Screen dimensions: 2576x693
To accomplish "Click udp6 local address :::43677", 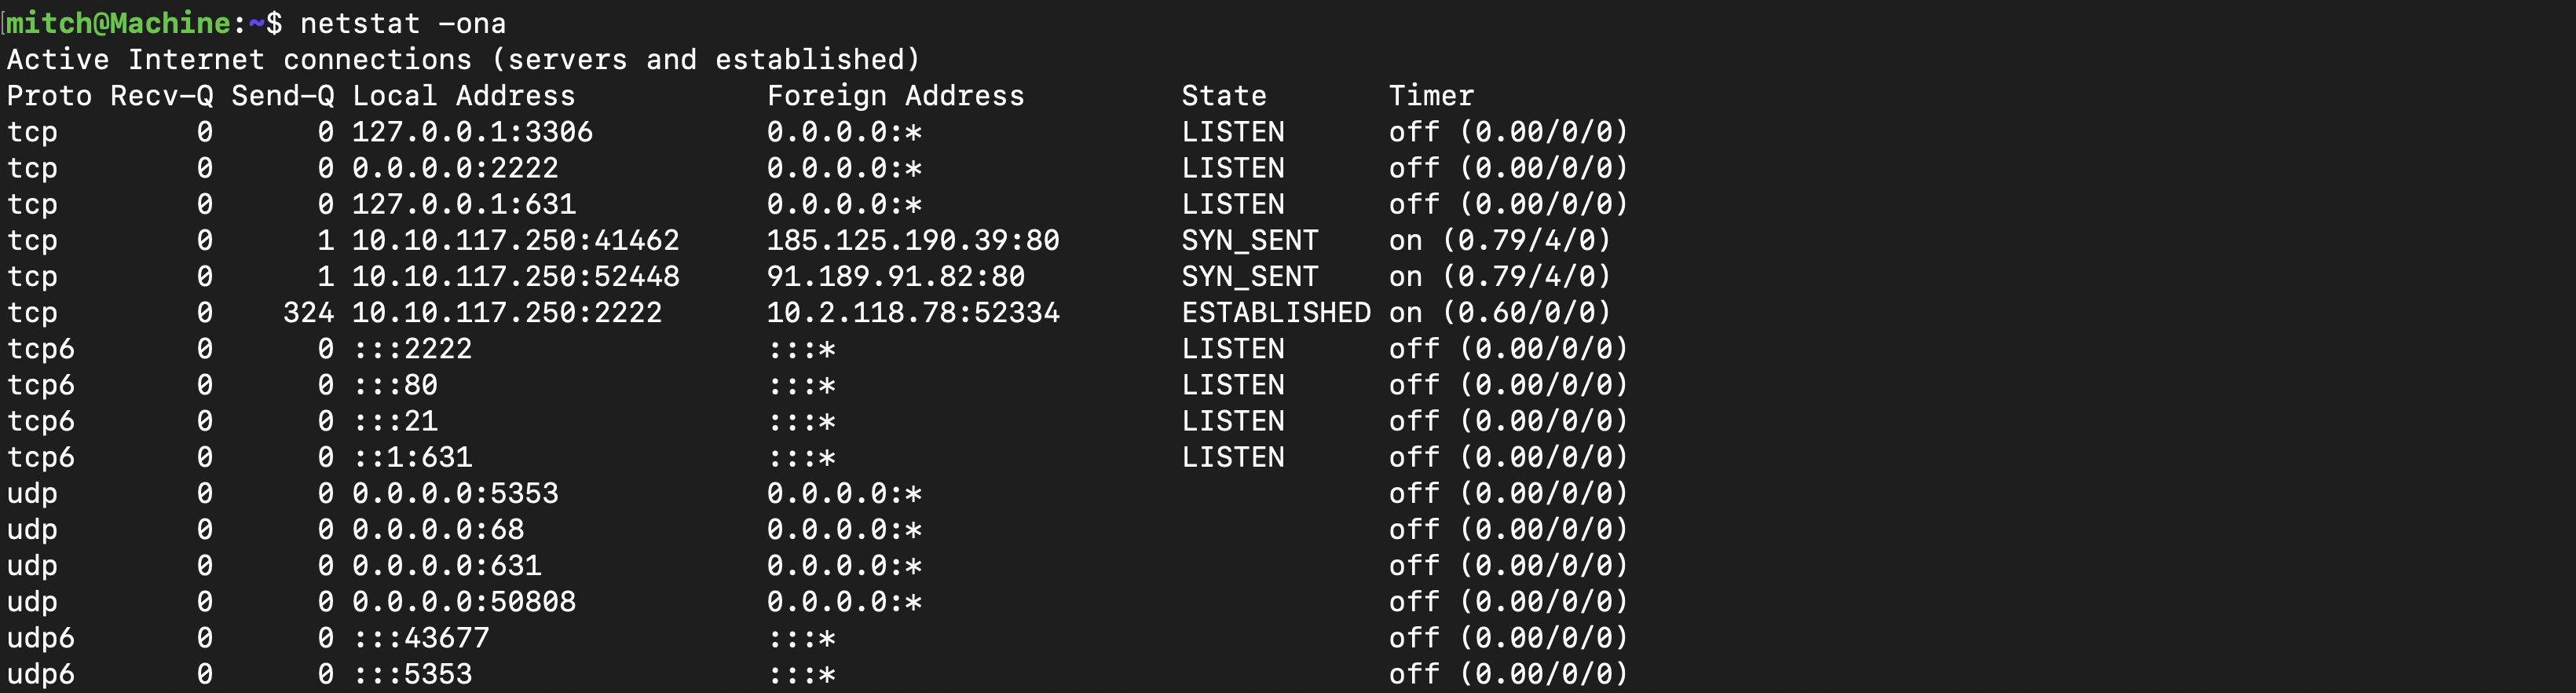I will coord(421,638).
